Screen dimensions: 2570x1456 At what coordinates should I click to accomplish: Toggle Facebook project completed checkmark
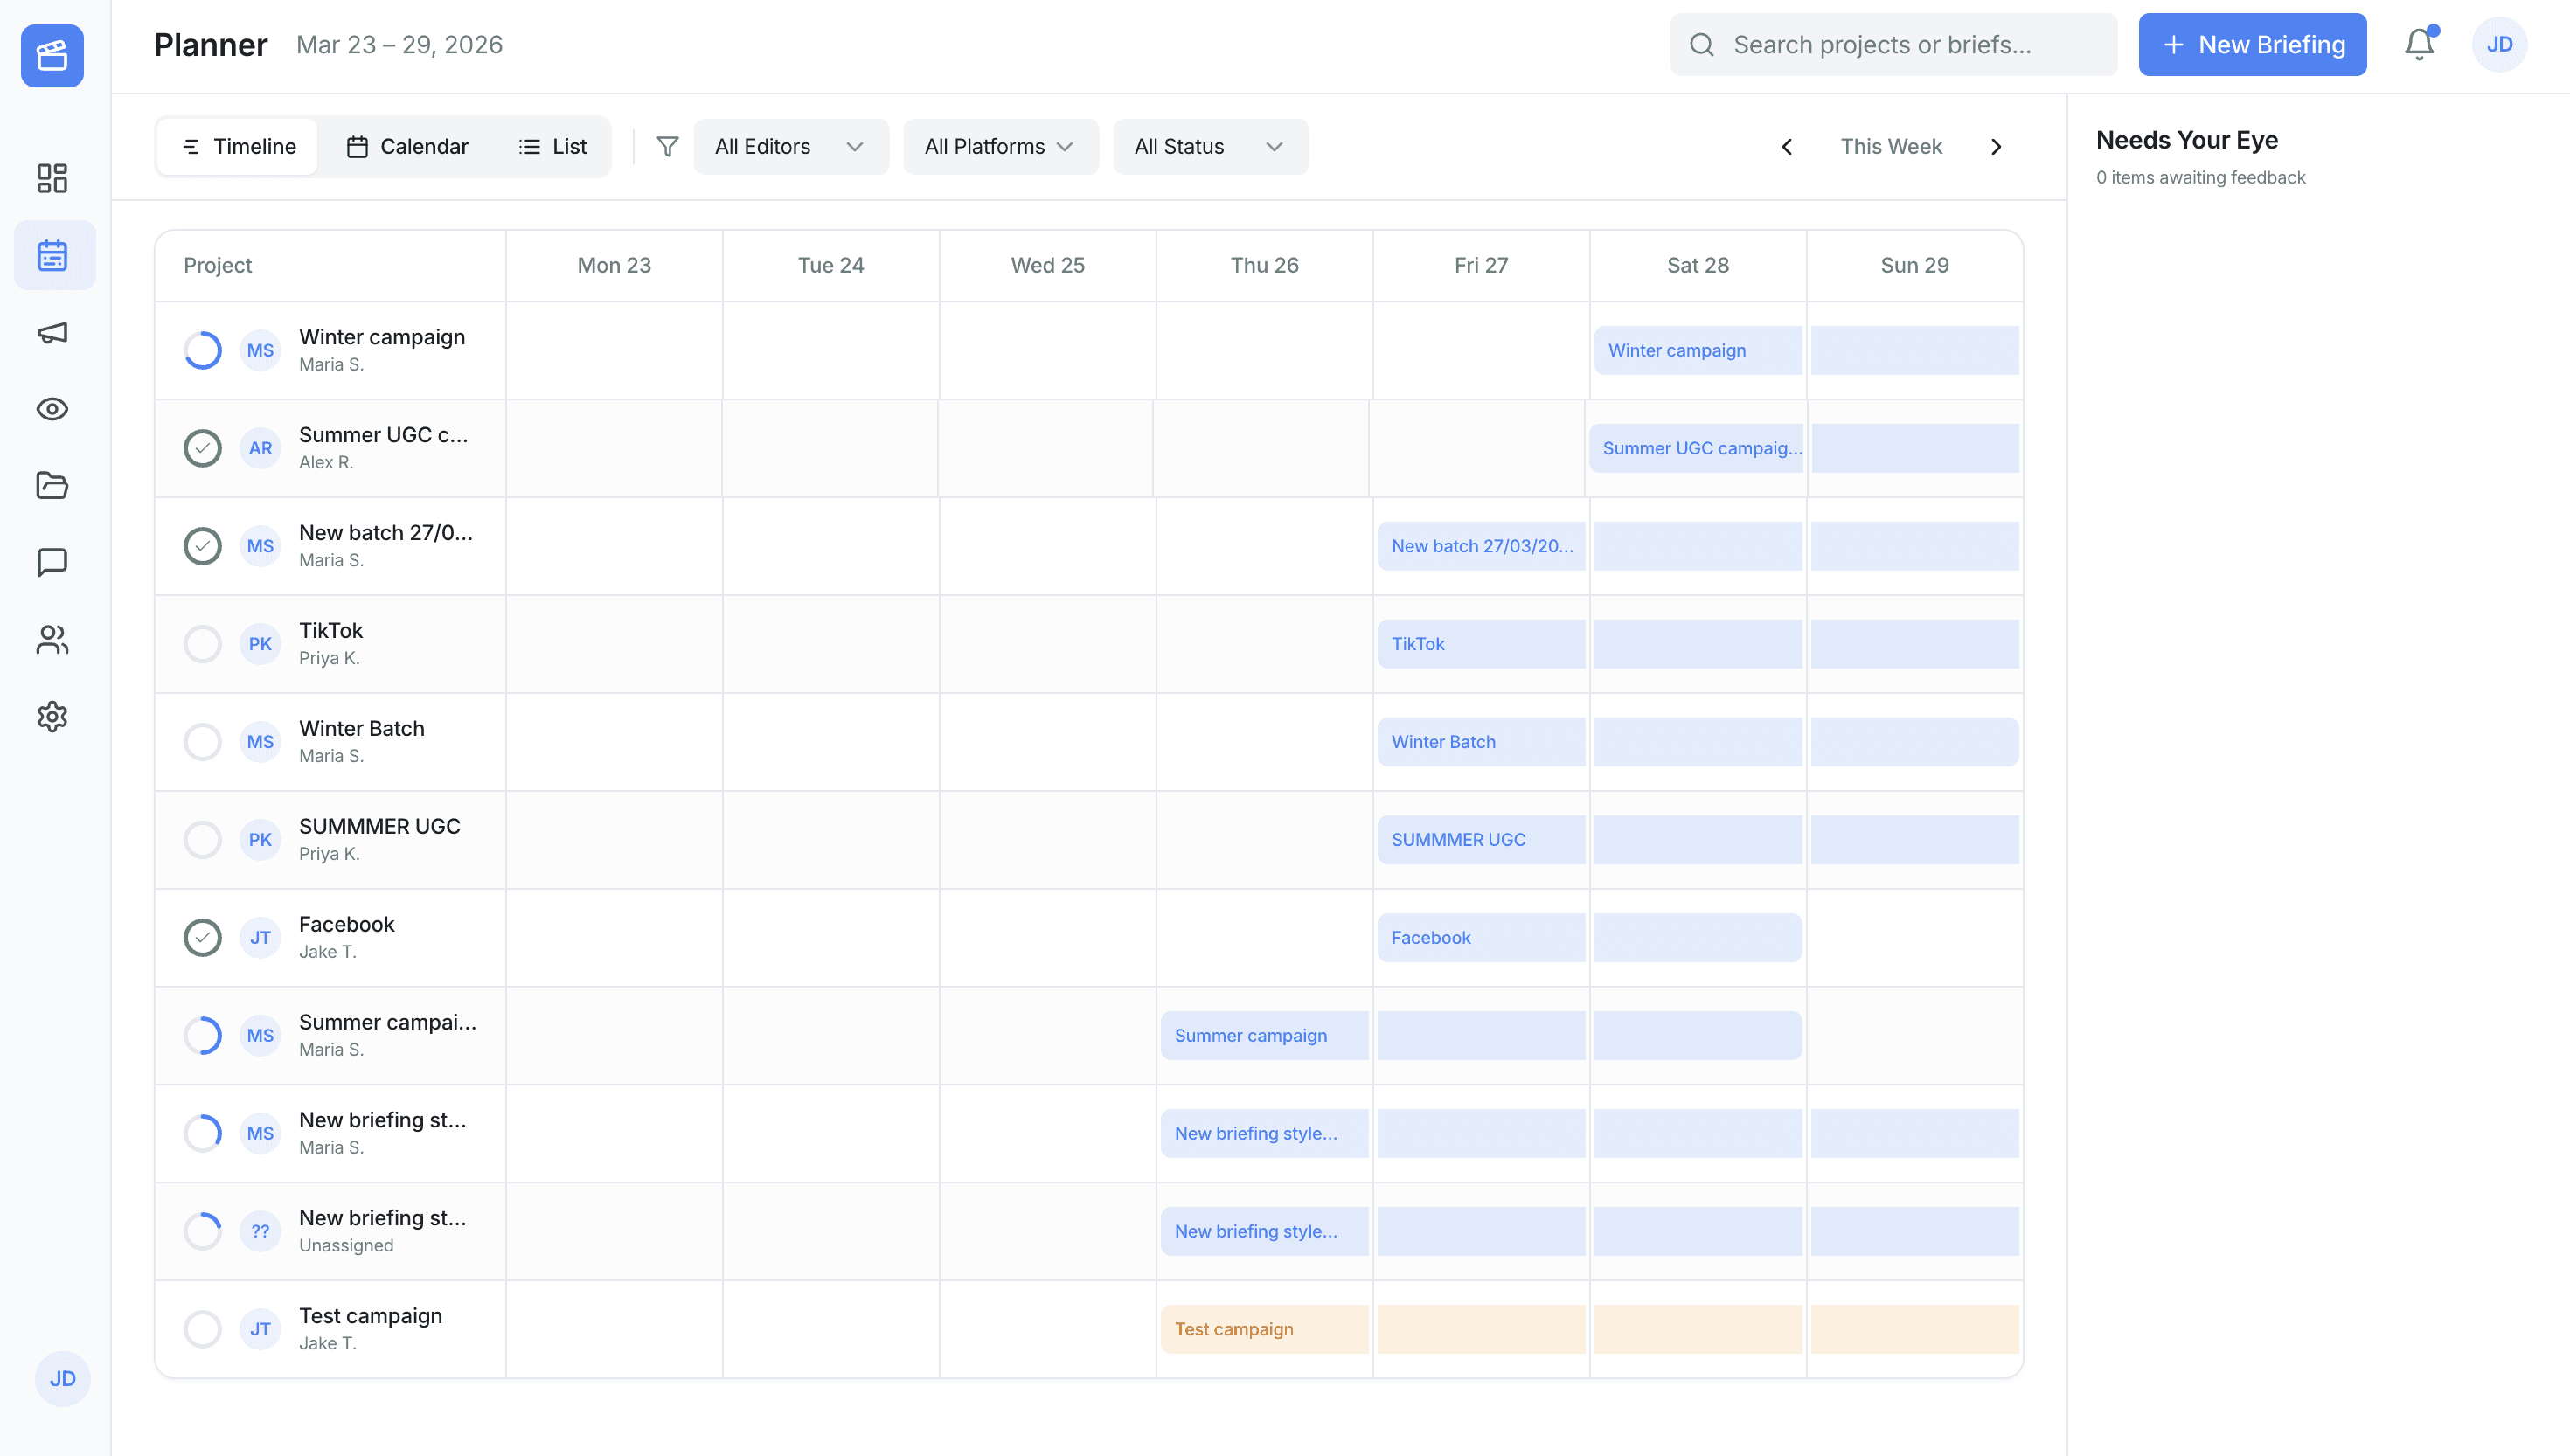pyautogui.click(x=202, y=938)
